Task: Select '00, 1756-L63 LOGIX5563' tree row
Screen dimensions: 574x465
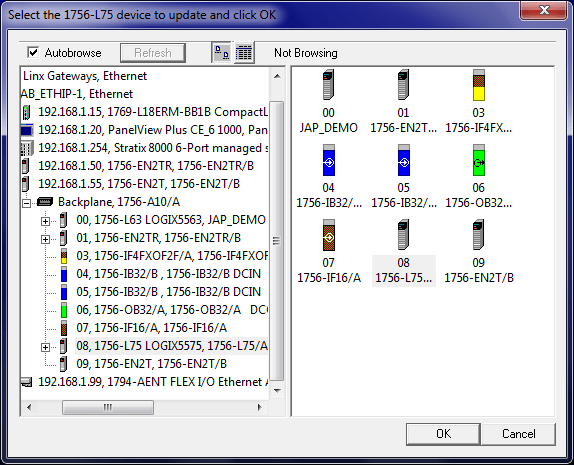Action: [171, 220]
